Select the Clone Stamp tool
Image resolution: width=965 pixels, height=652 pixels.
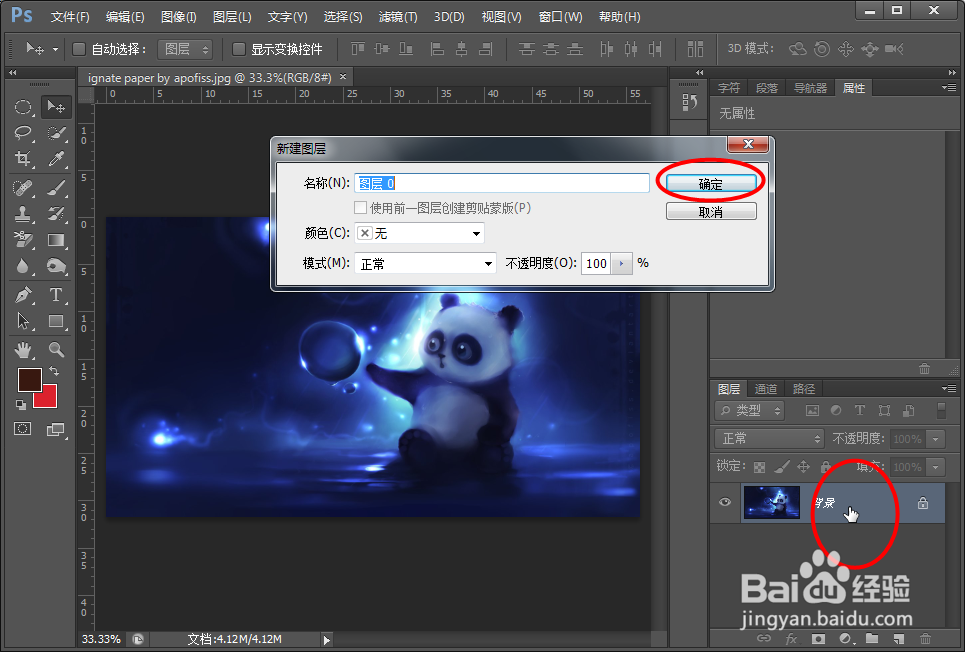click(23, 214)
